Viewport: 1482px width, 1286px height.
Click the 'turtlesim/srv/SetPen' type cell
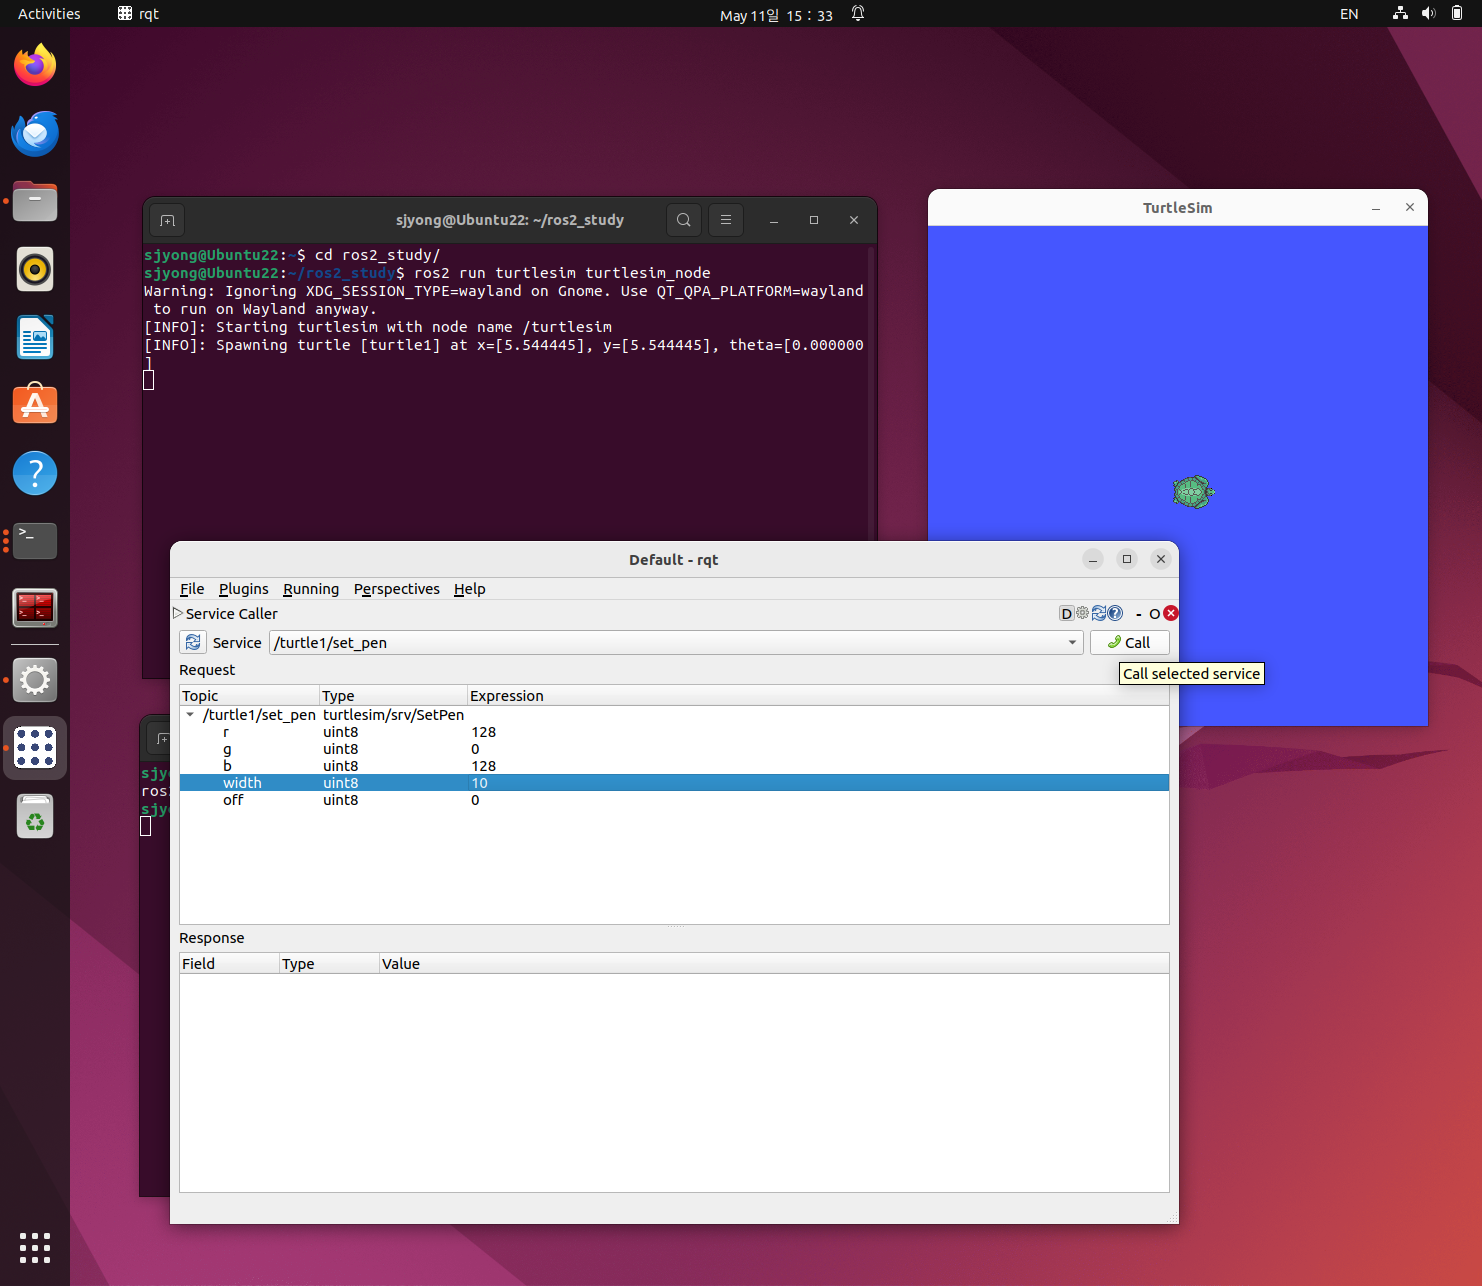(x=393, y=715)
